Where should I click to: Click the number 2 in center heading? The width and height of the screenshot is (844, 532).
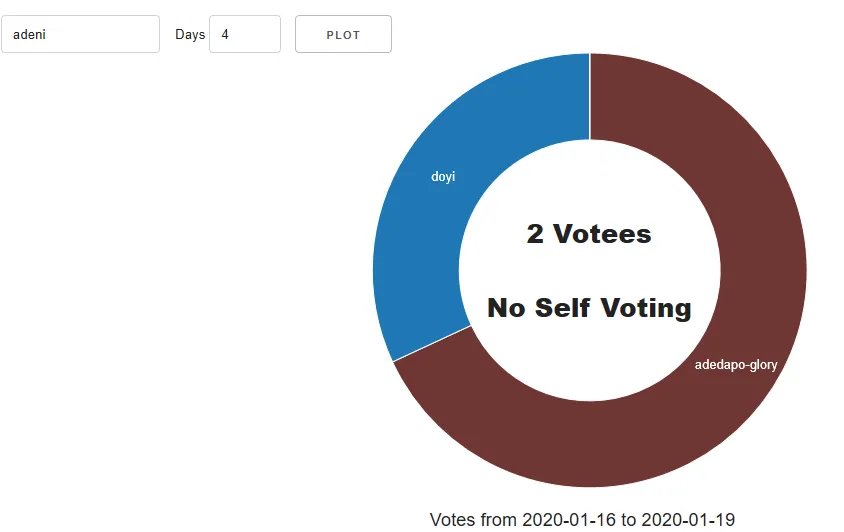point(535,234)
